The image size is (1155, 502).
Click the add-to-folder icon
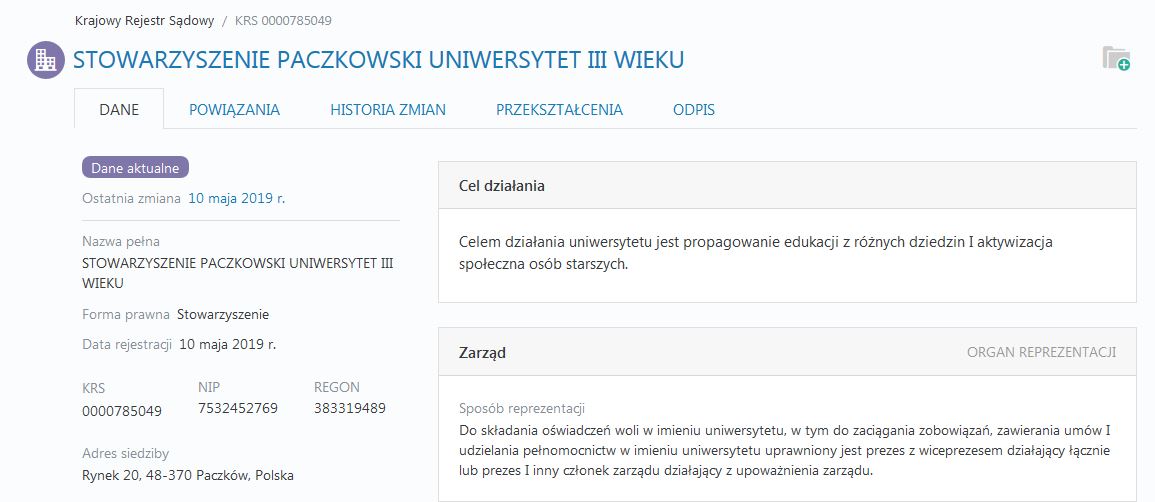pos(1116,58)
